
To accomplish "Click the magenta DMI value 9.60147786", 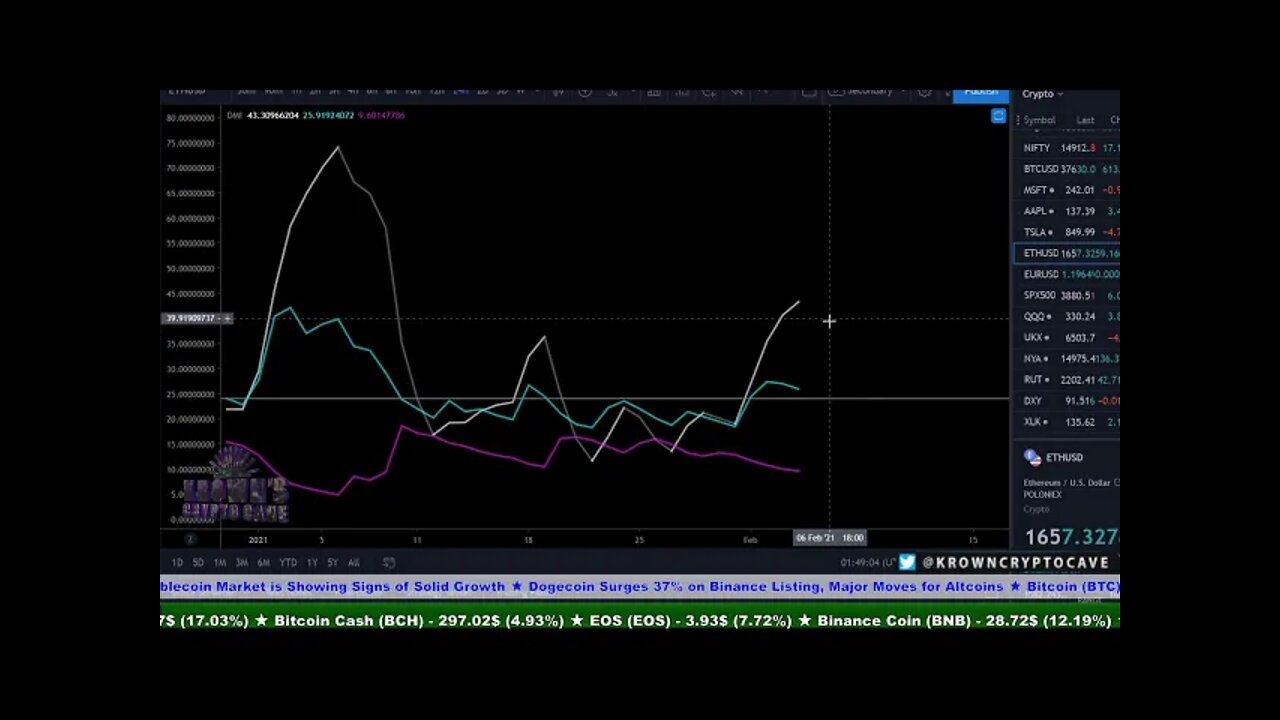I will [381, 115].
